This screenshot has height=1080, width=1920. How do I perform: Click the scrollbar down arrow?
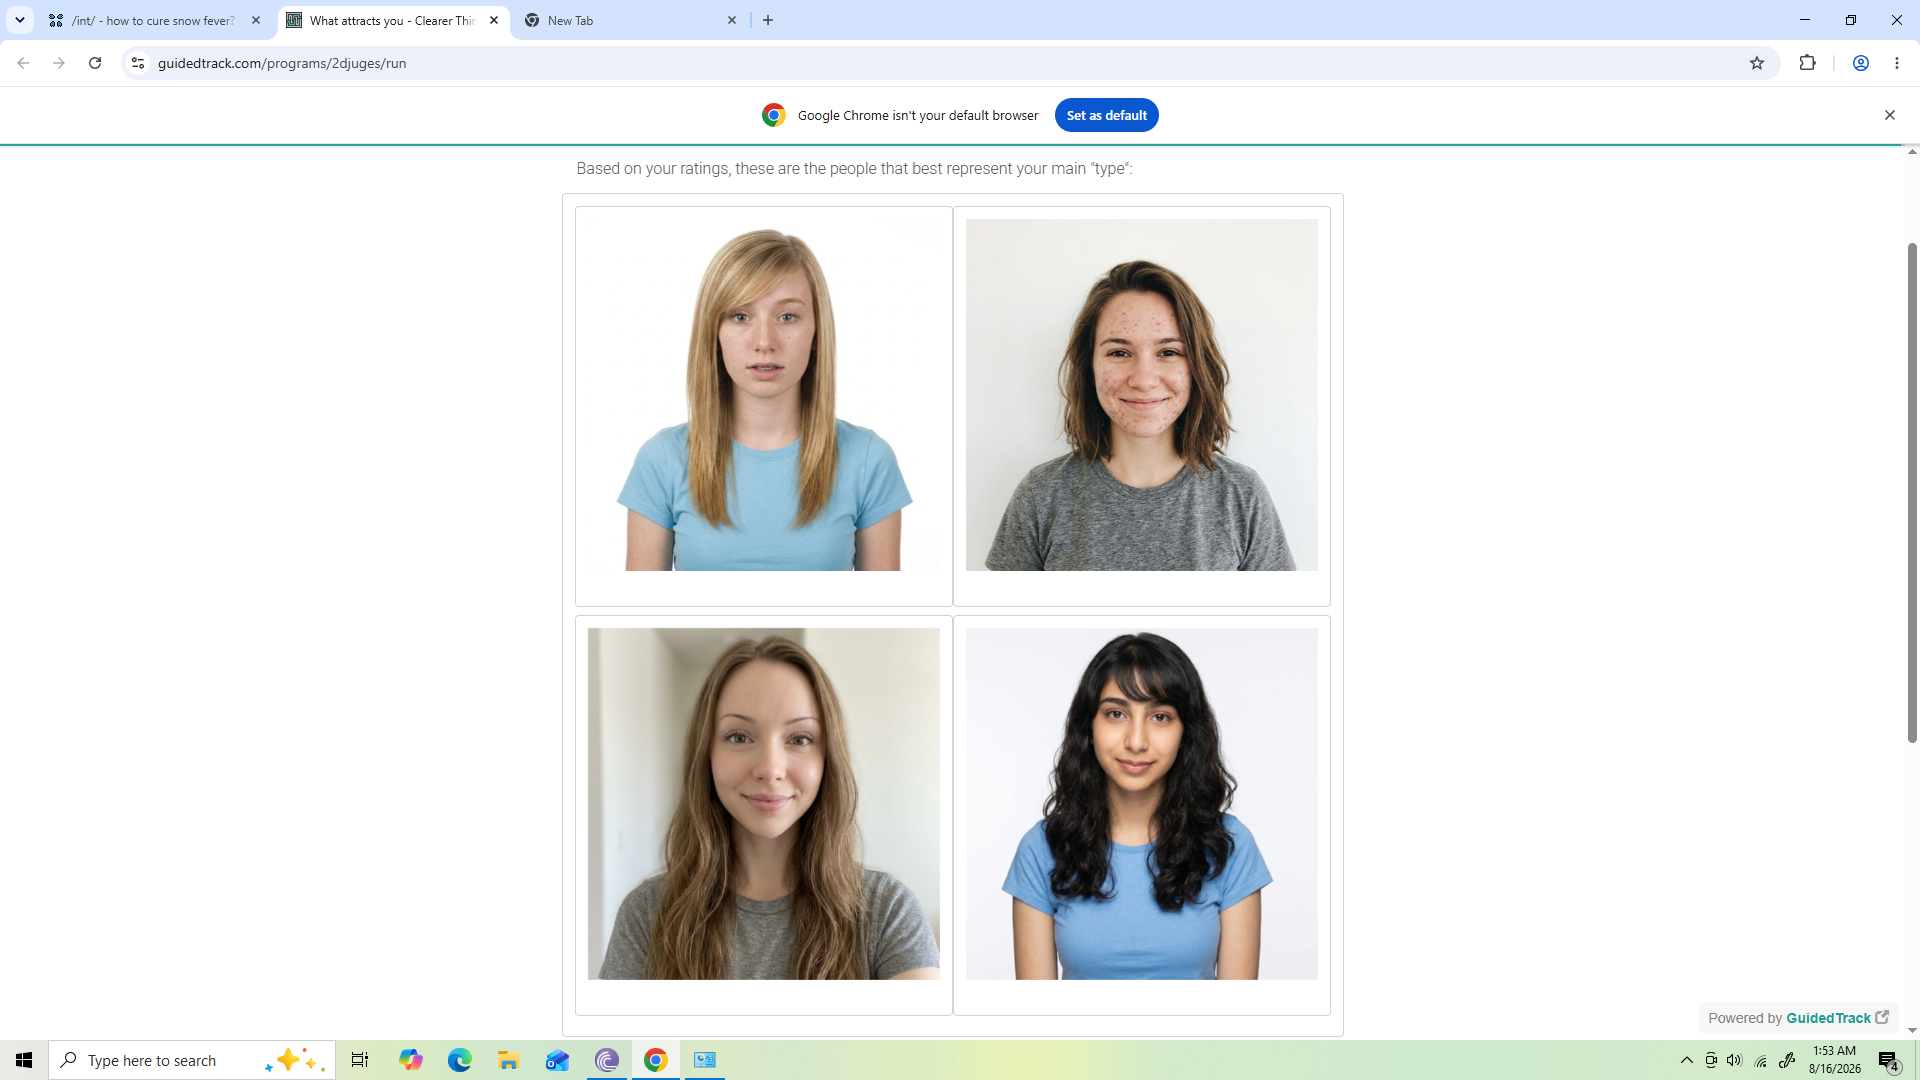coord(1912,1031)
